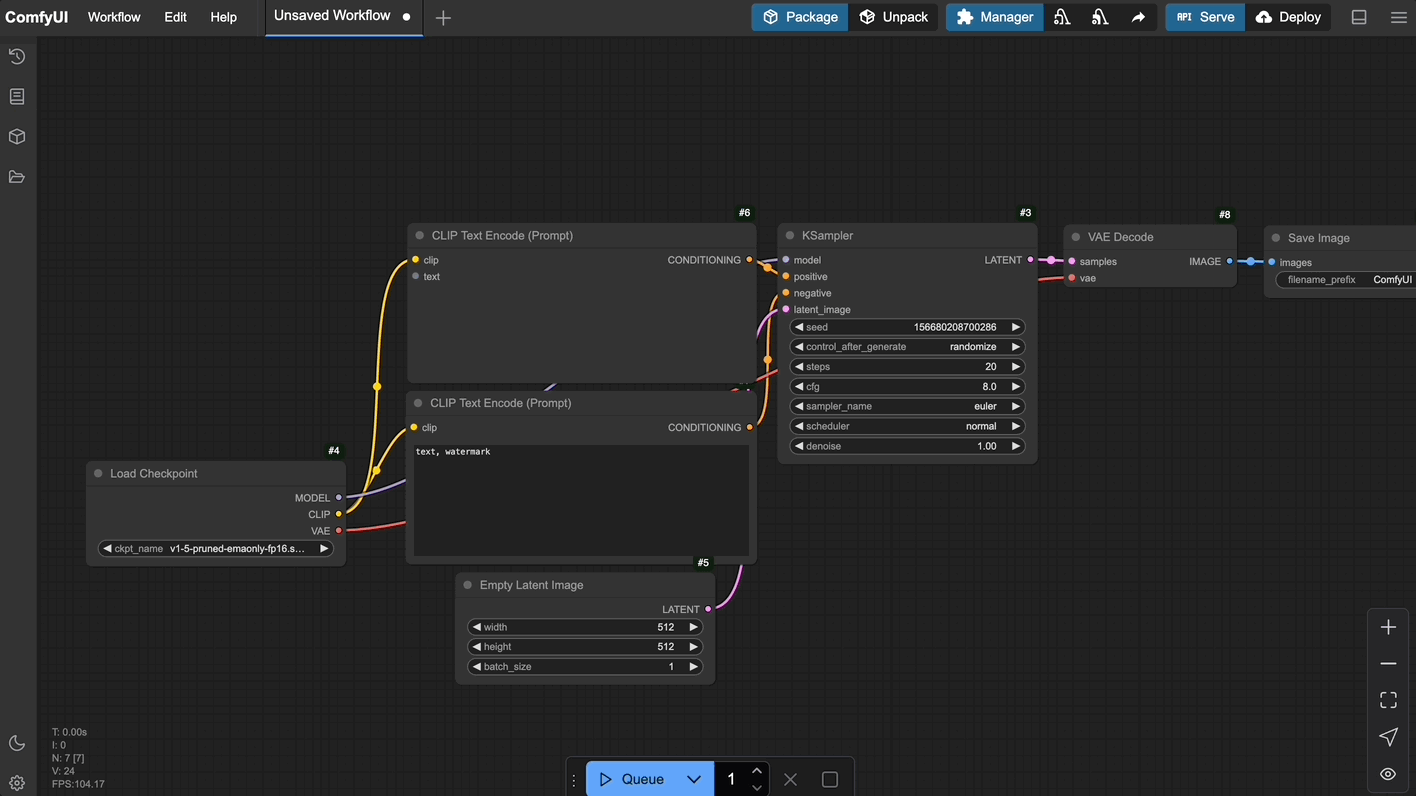Increase steps with its right arrow
This screenshot has height=796, width=1416.
[x=1016, y=367]
